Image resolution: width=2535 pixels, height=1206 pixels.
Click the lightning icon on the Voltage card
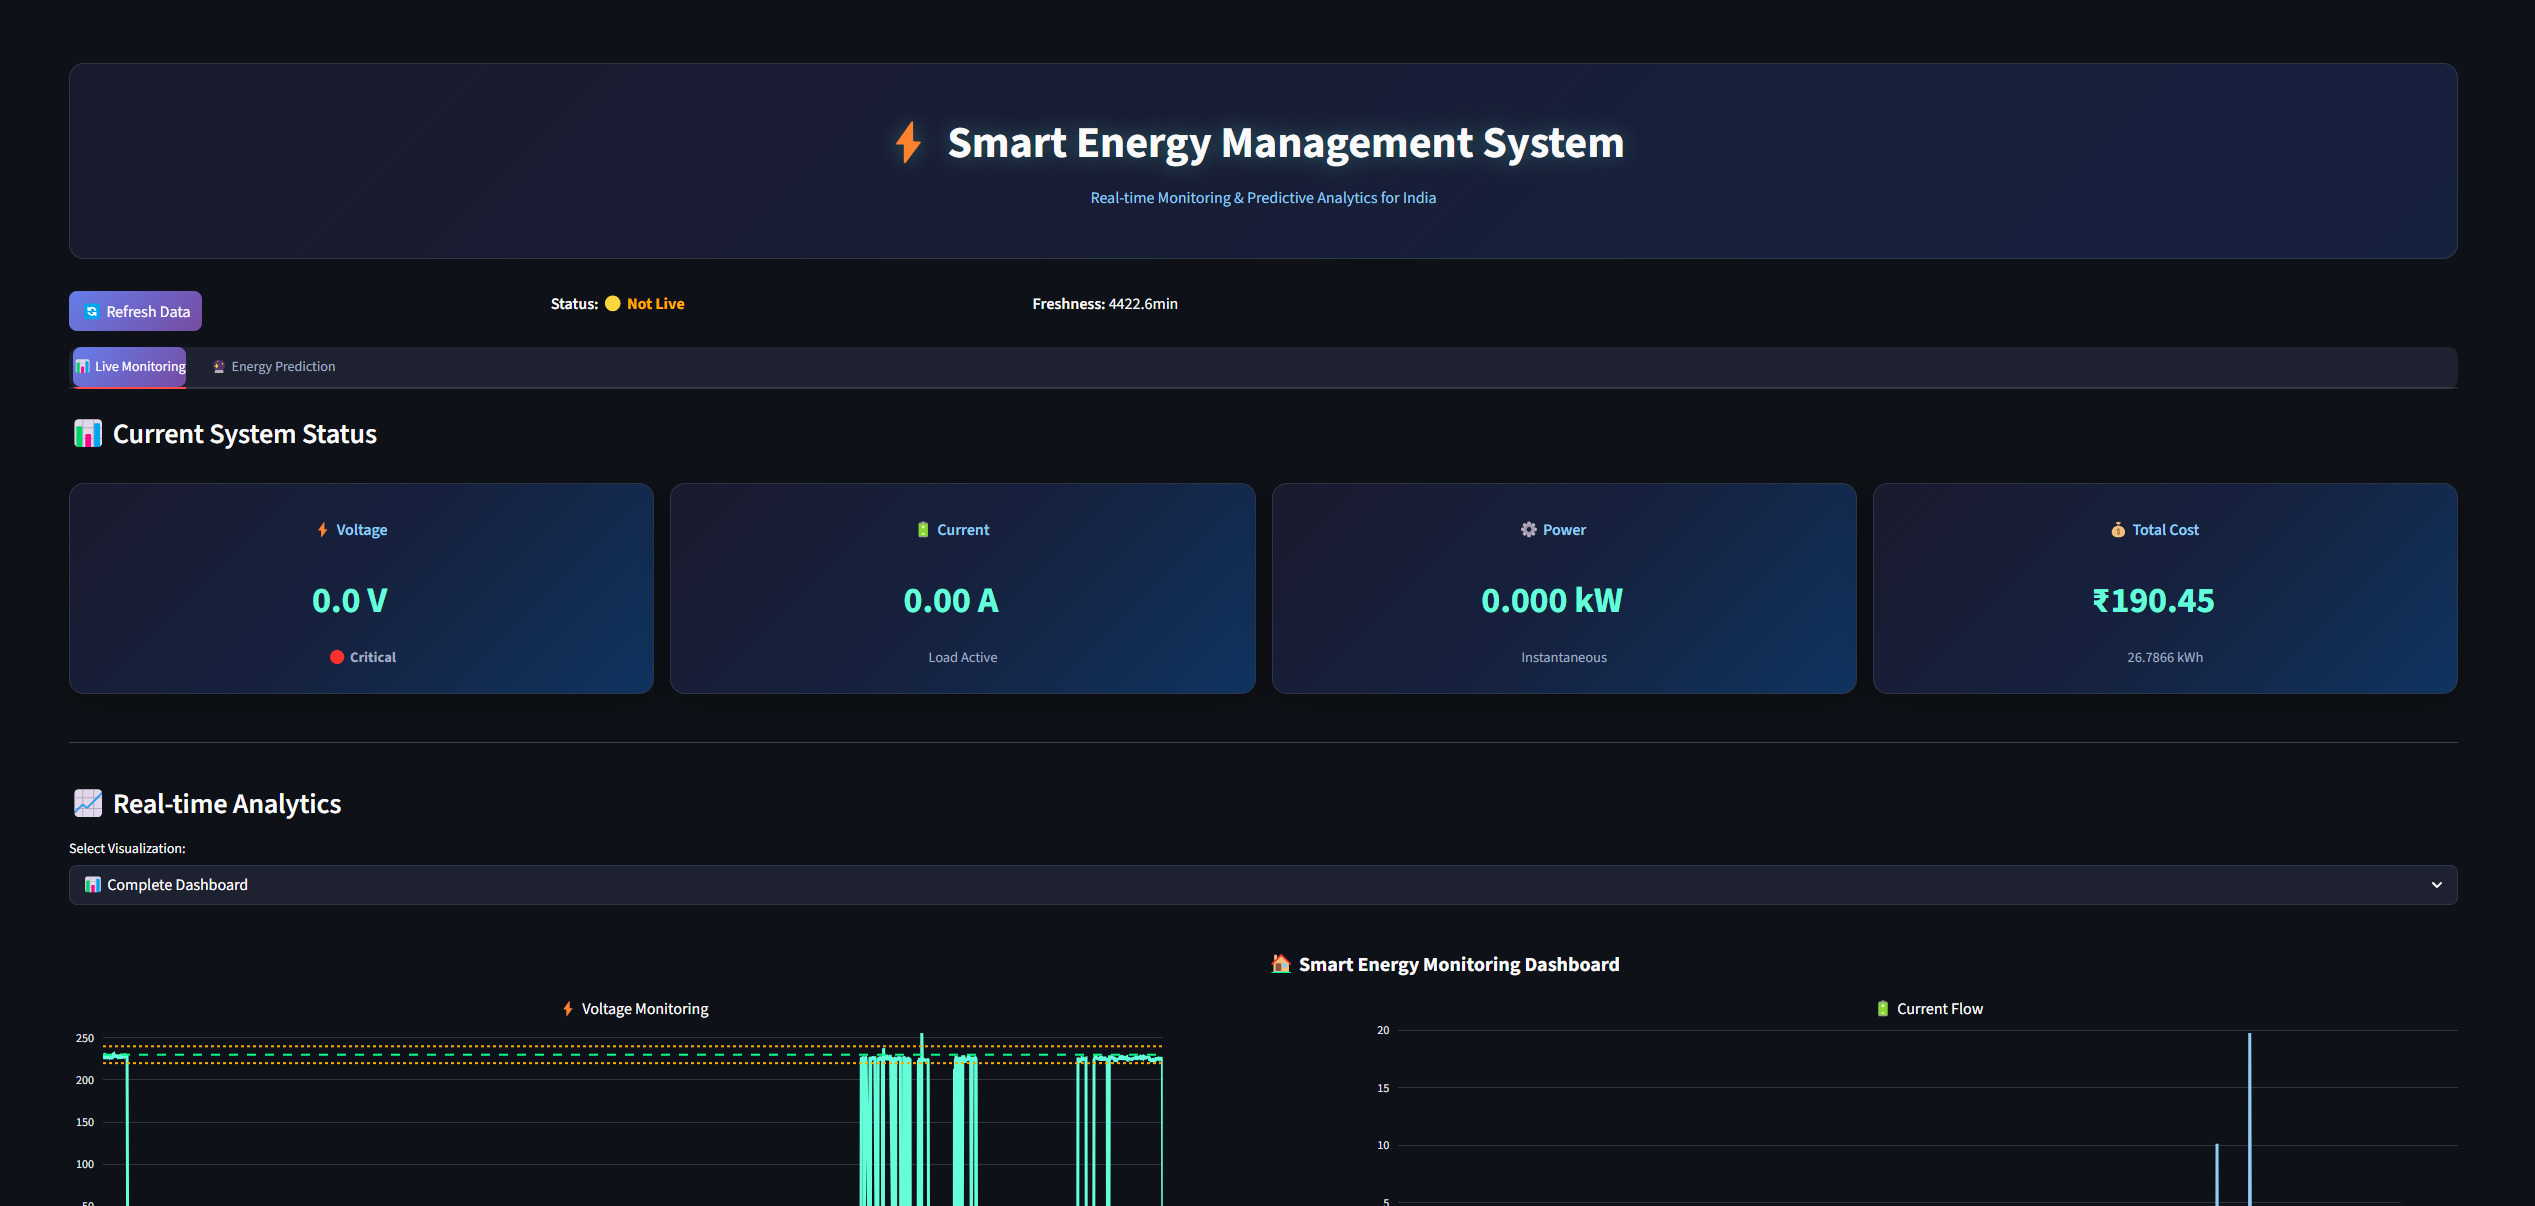[x=323, y=530]
